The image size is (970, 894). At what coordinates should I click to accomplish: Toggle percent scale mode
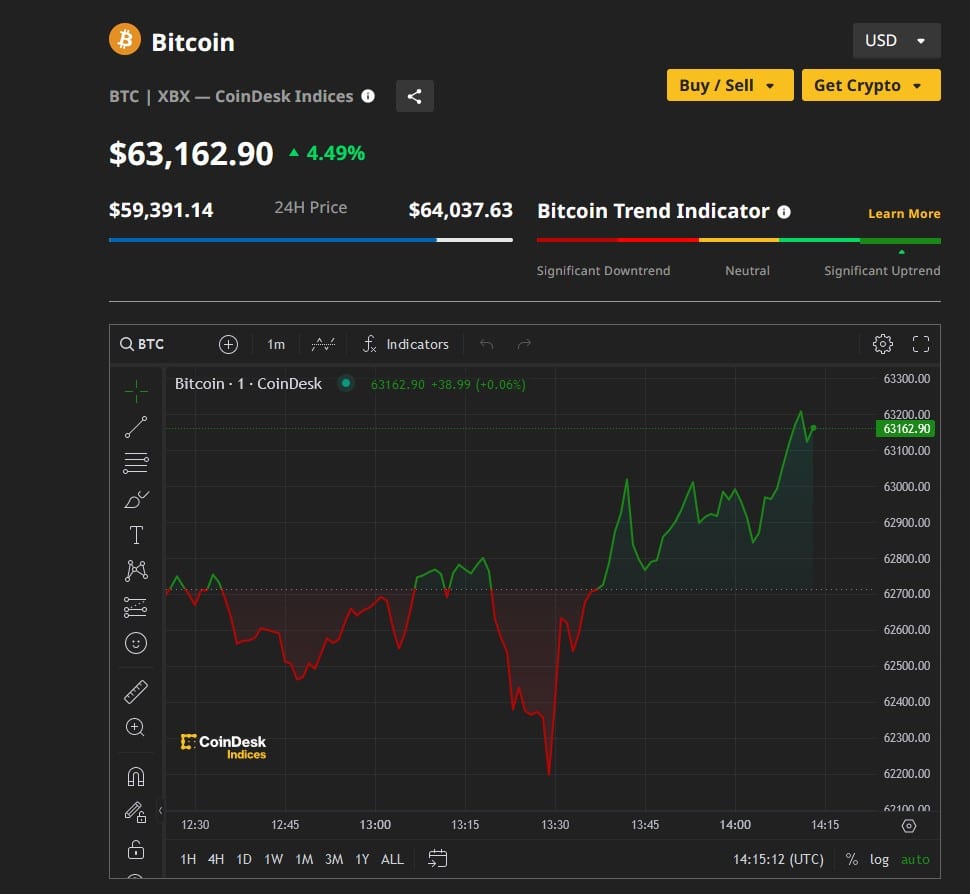click(x=852, y=859)
